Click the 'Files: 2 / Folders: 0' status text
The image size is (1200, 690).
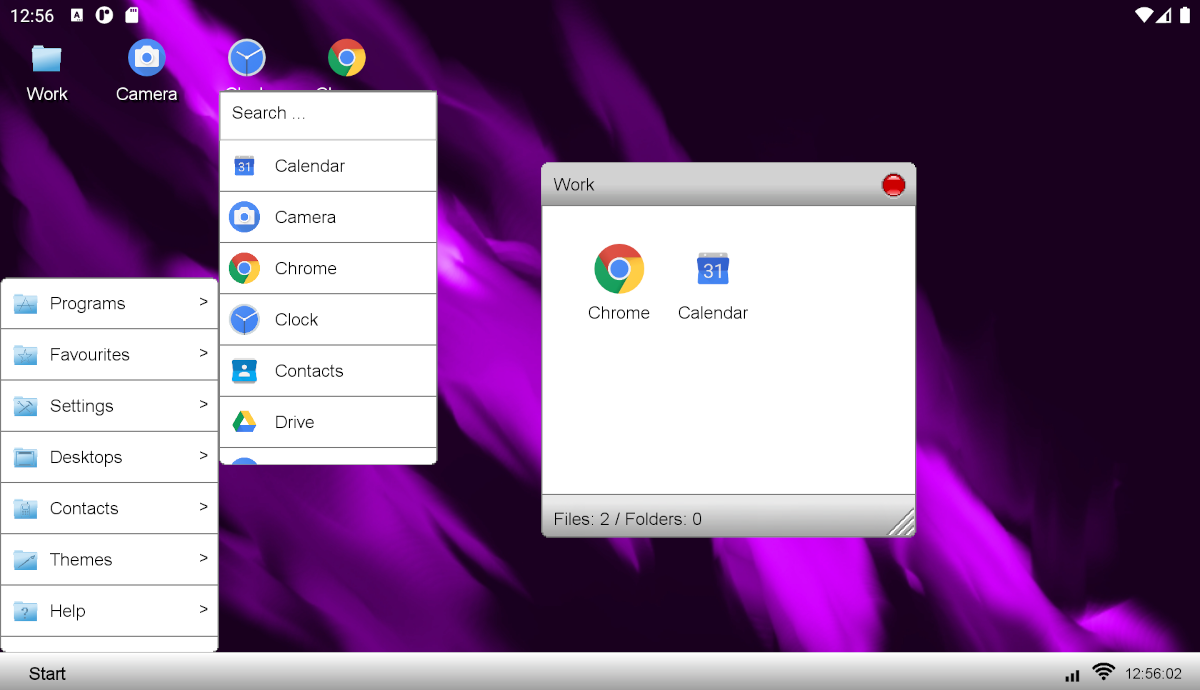(x=628, y=519)
